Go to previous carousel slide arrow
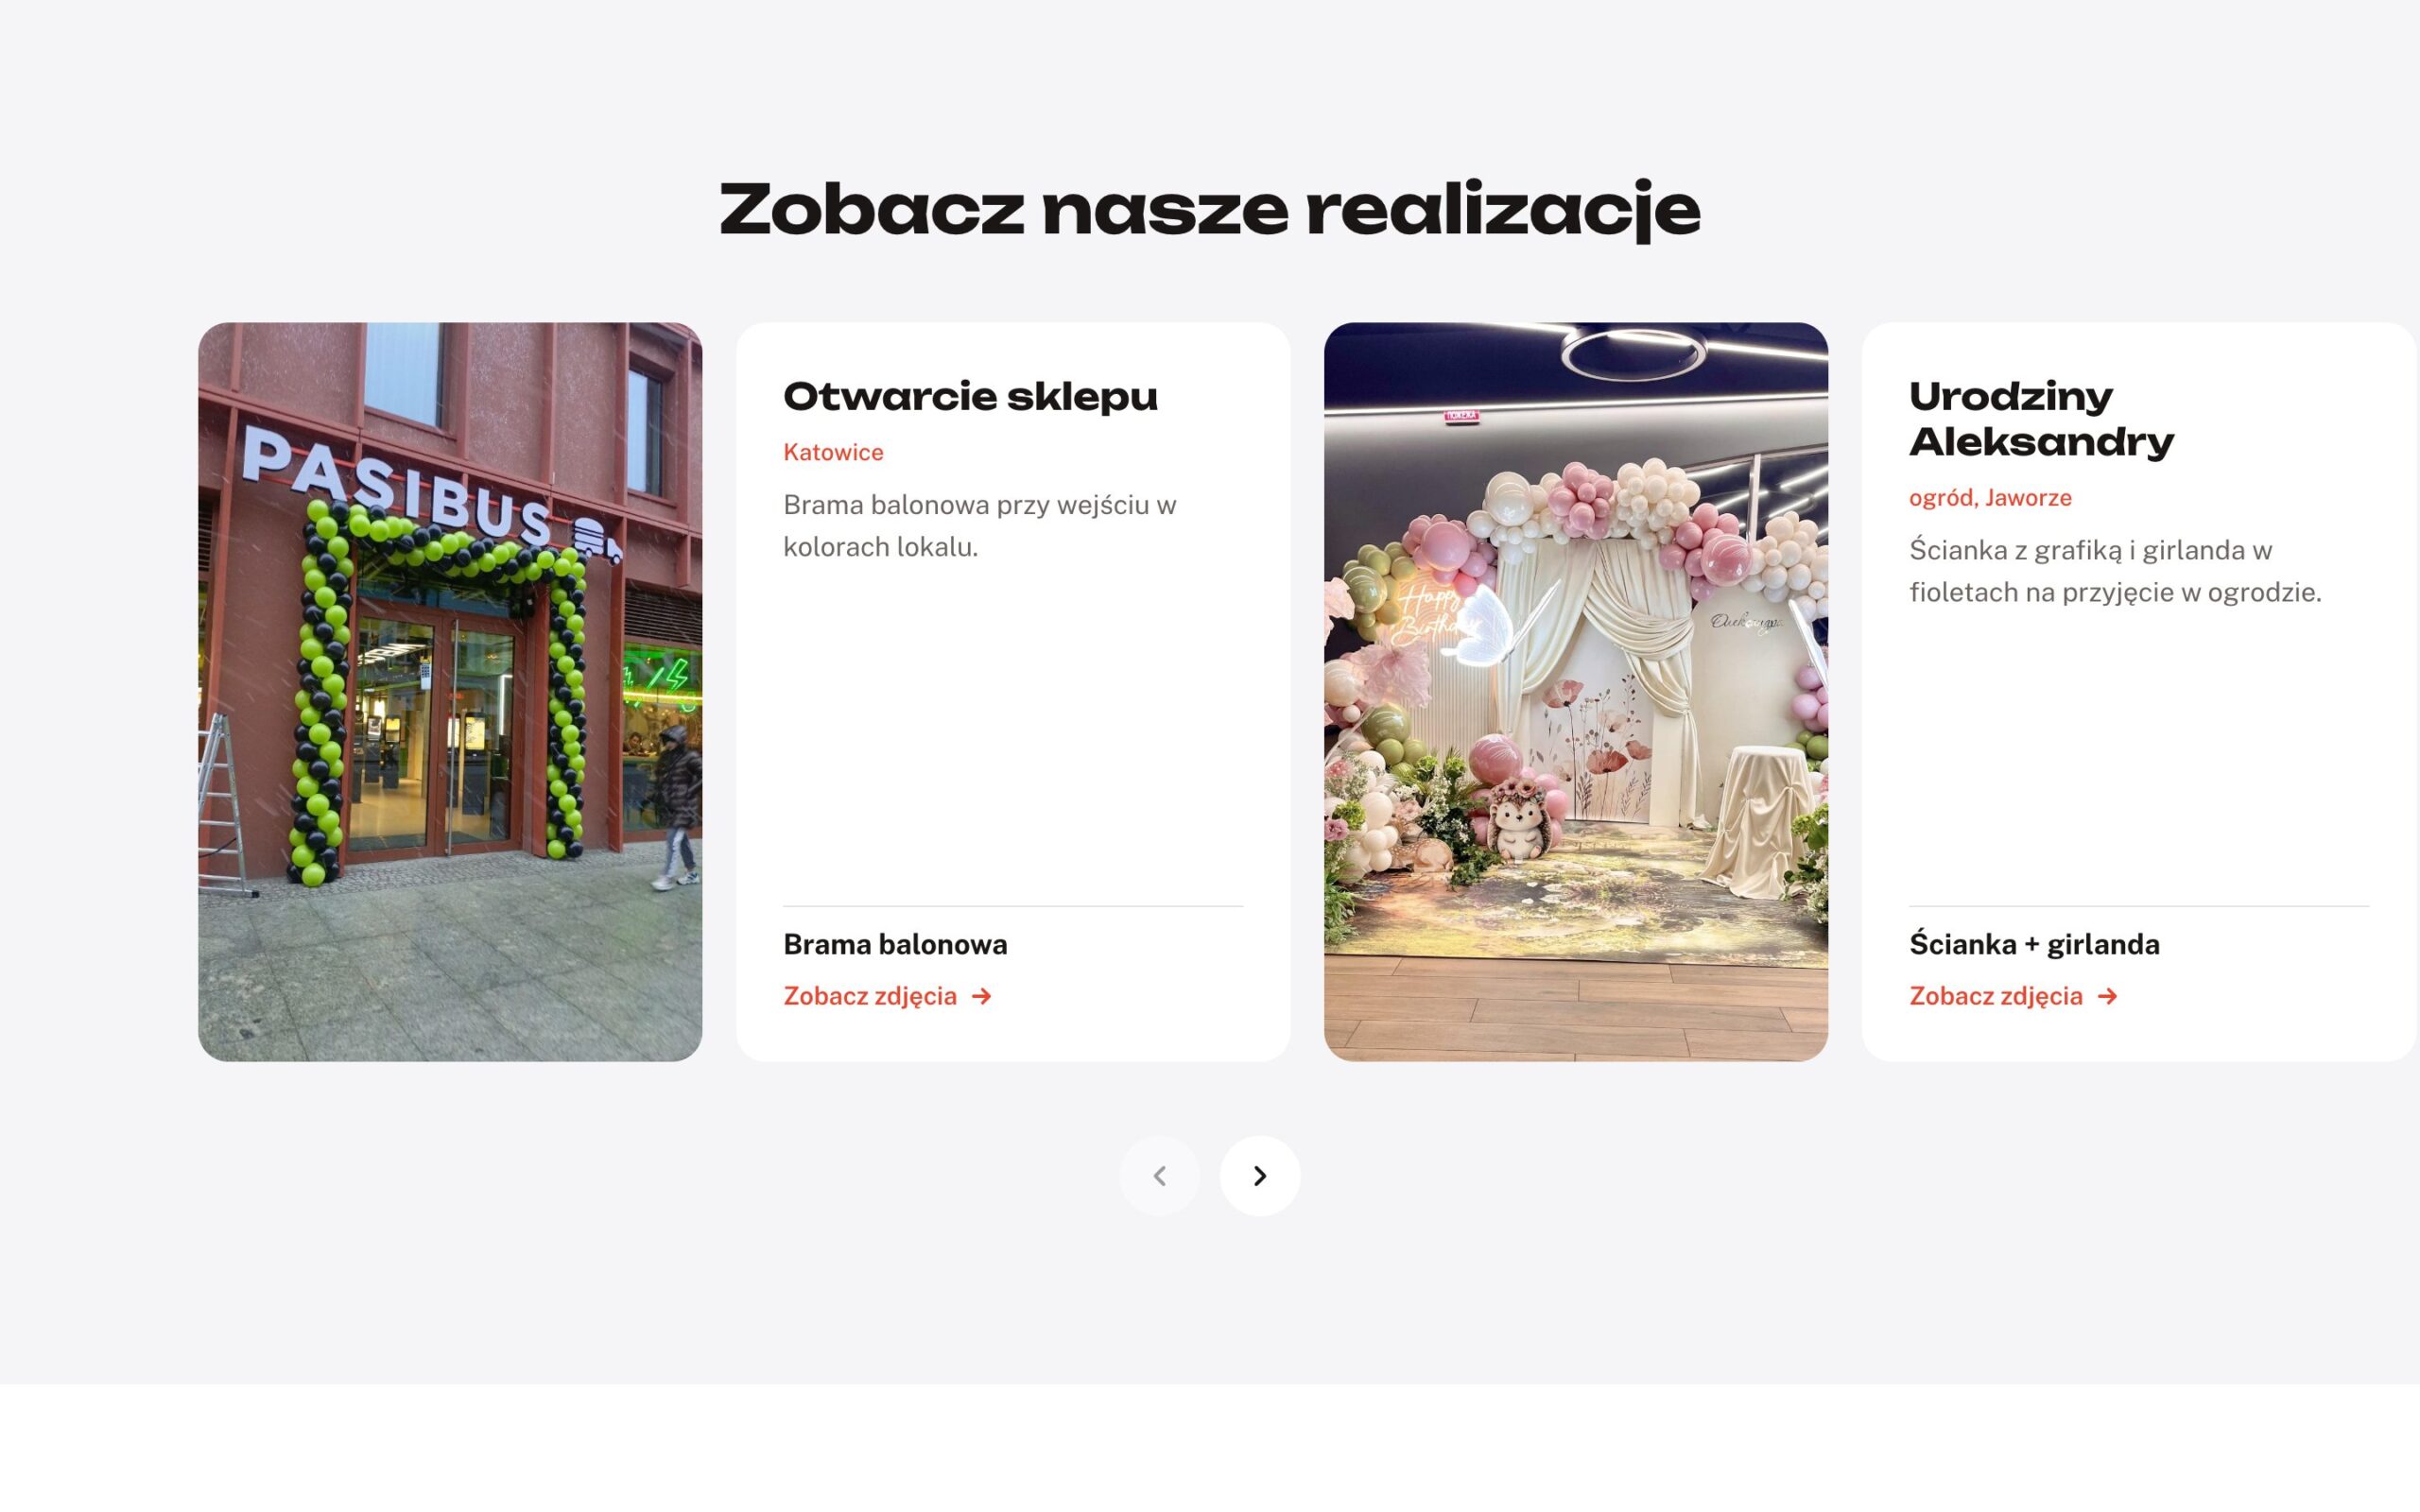Viewport: 2420px width, 1512px height. (x=1160, y=1175)
